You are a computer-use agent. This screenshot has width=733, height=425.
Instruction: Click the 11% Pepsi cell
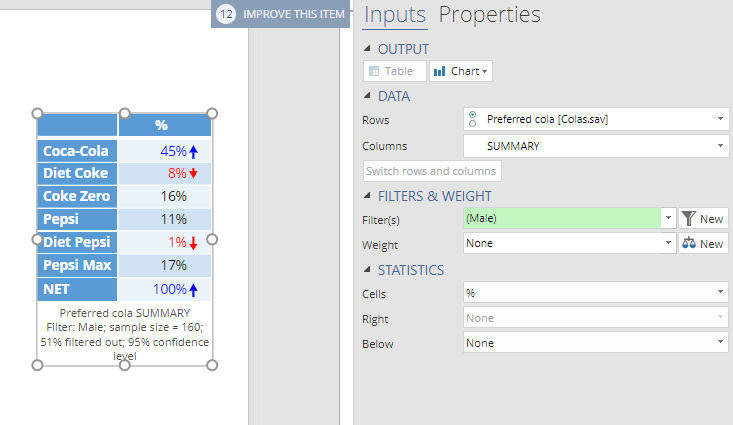click(x=165, y=219)
